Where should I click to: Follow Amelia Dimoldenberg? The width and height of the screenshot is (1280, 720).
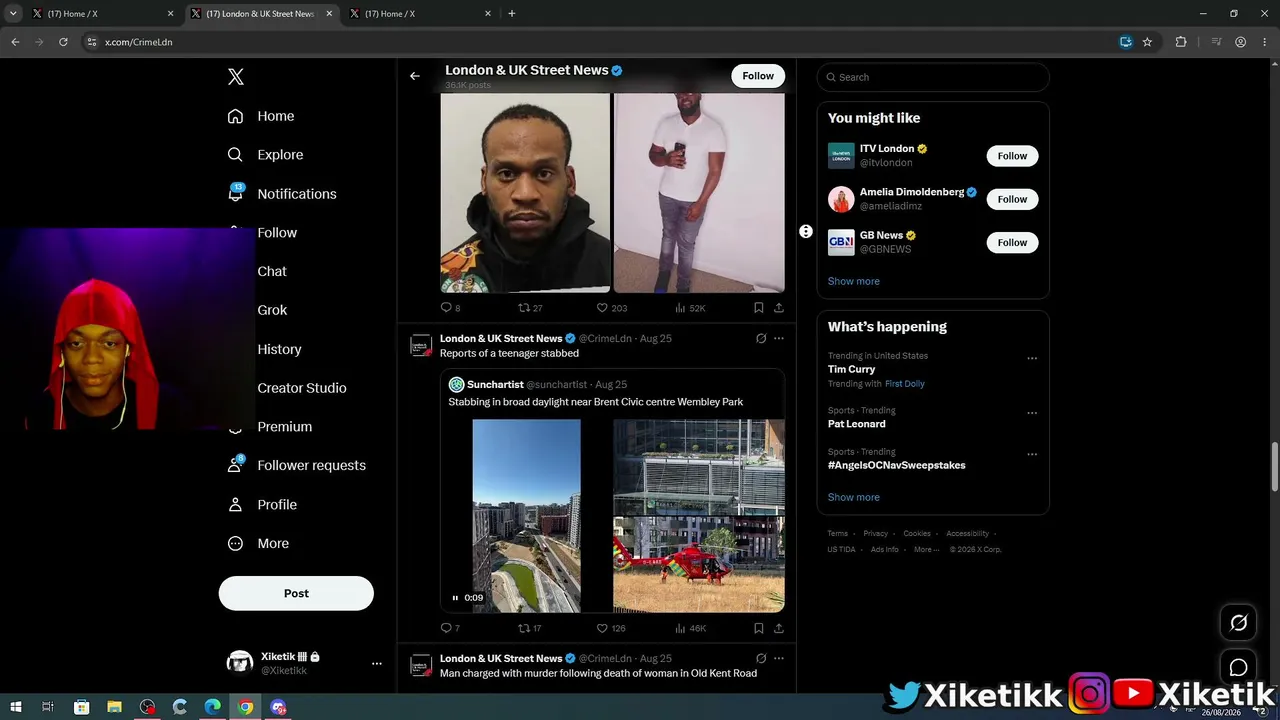(1012, 199)
